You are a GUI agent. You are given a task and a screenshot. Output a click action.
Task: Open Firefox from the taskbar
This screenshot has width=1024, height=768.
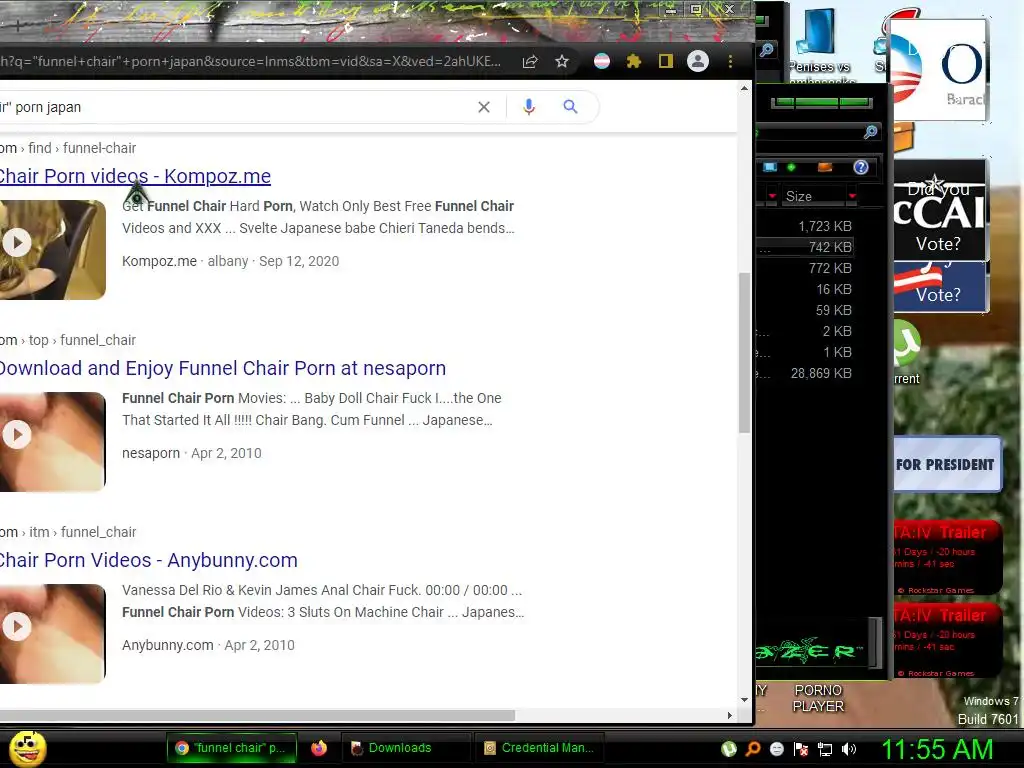(319, 748)
